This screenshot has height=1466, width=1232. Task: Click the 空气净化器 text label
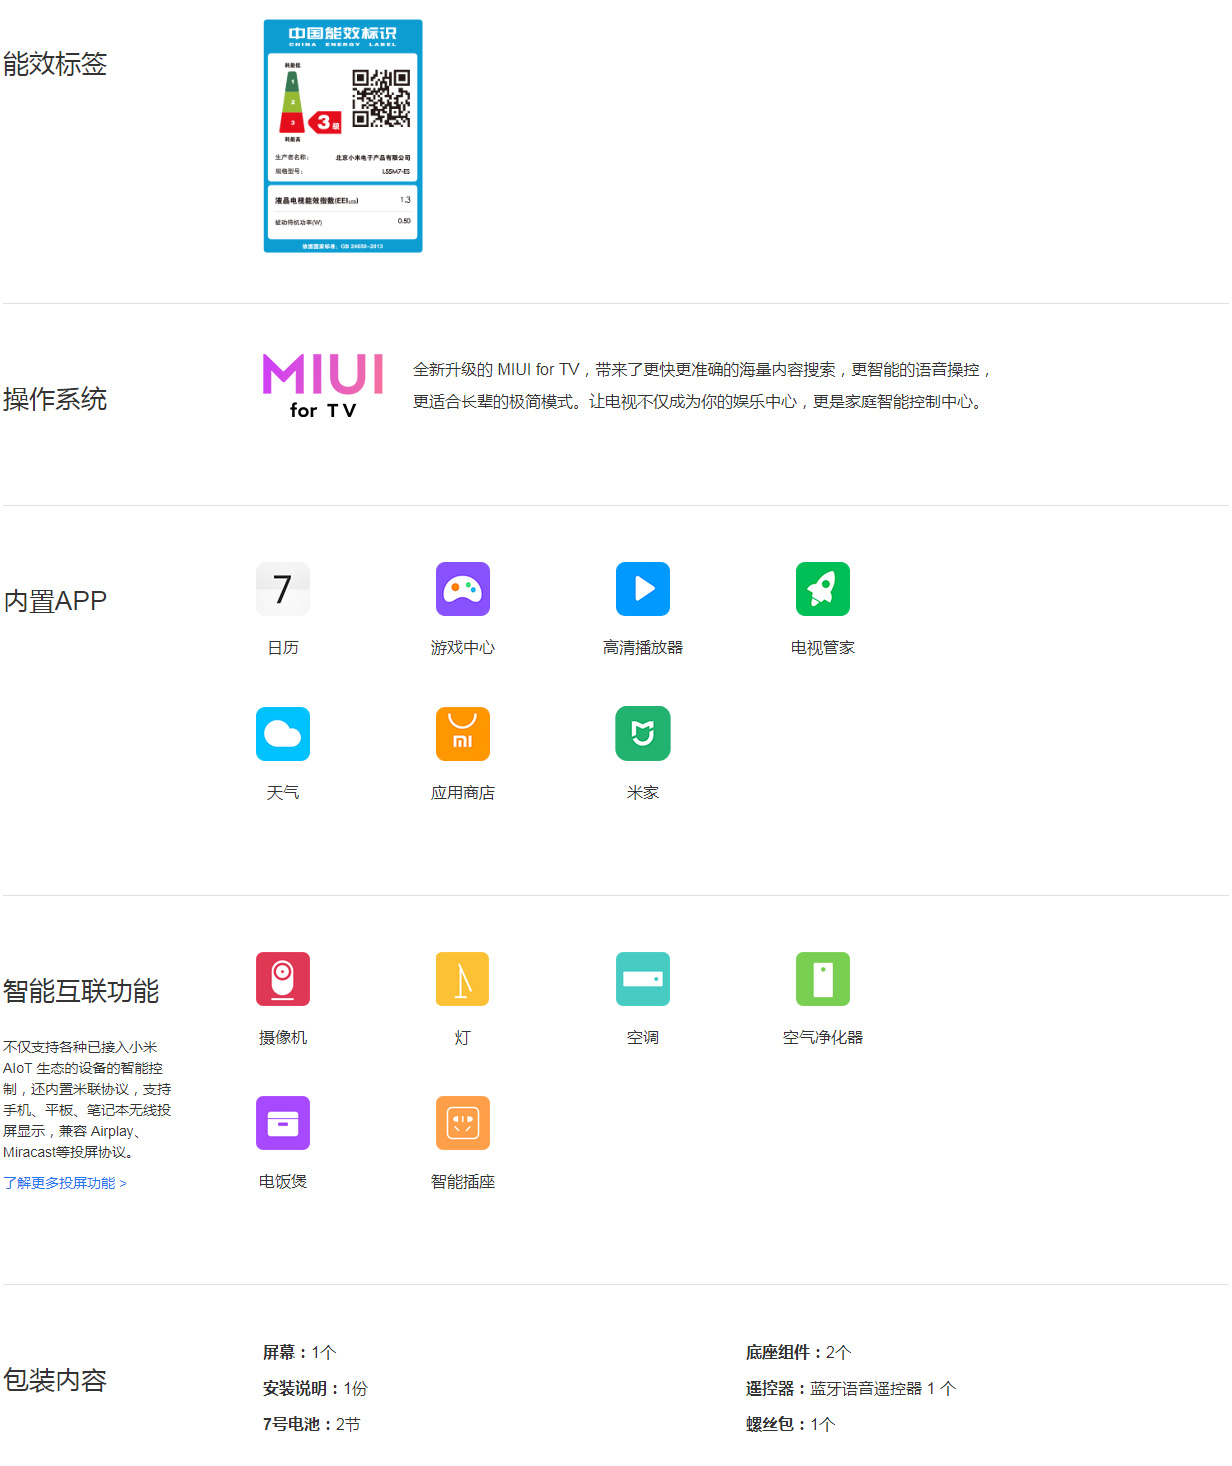coord(822,1038)
